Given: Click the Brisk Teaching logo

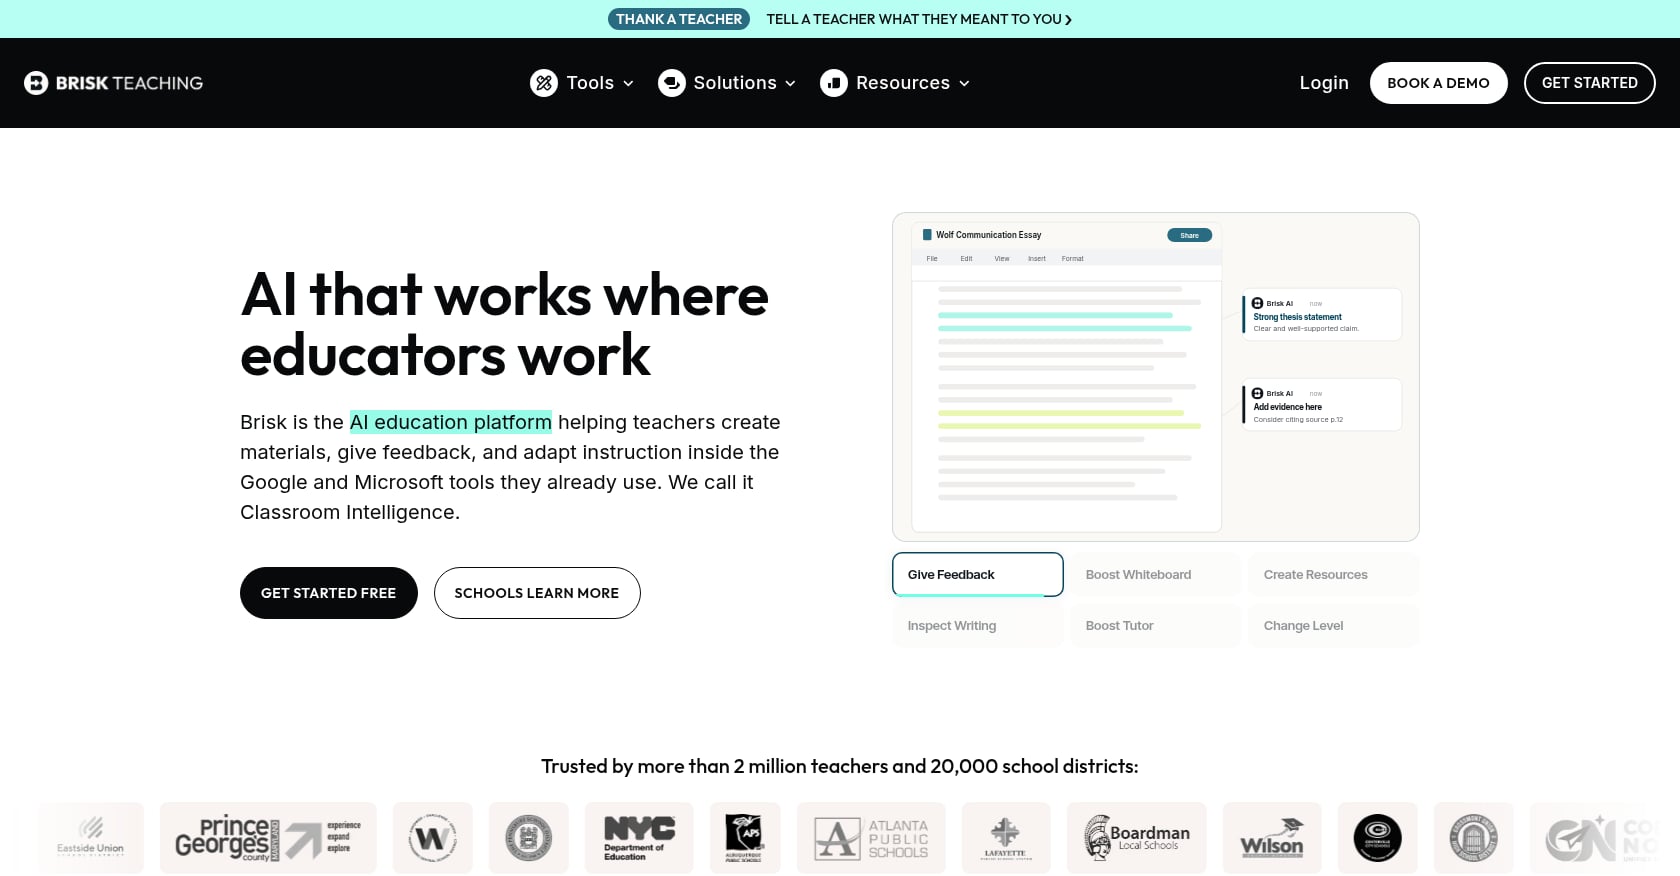Looking at the screenshot, I should (113, 83).
